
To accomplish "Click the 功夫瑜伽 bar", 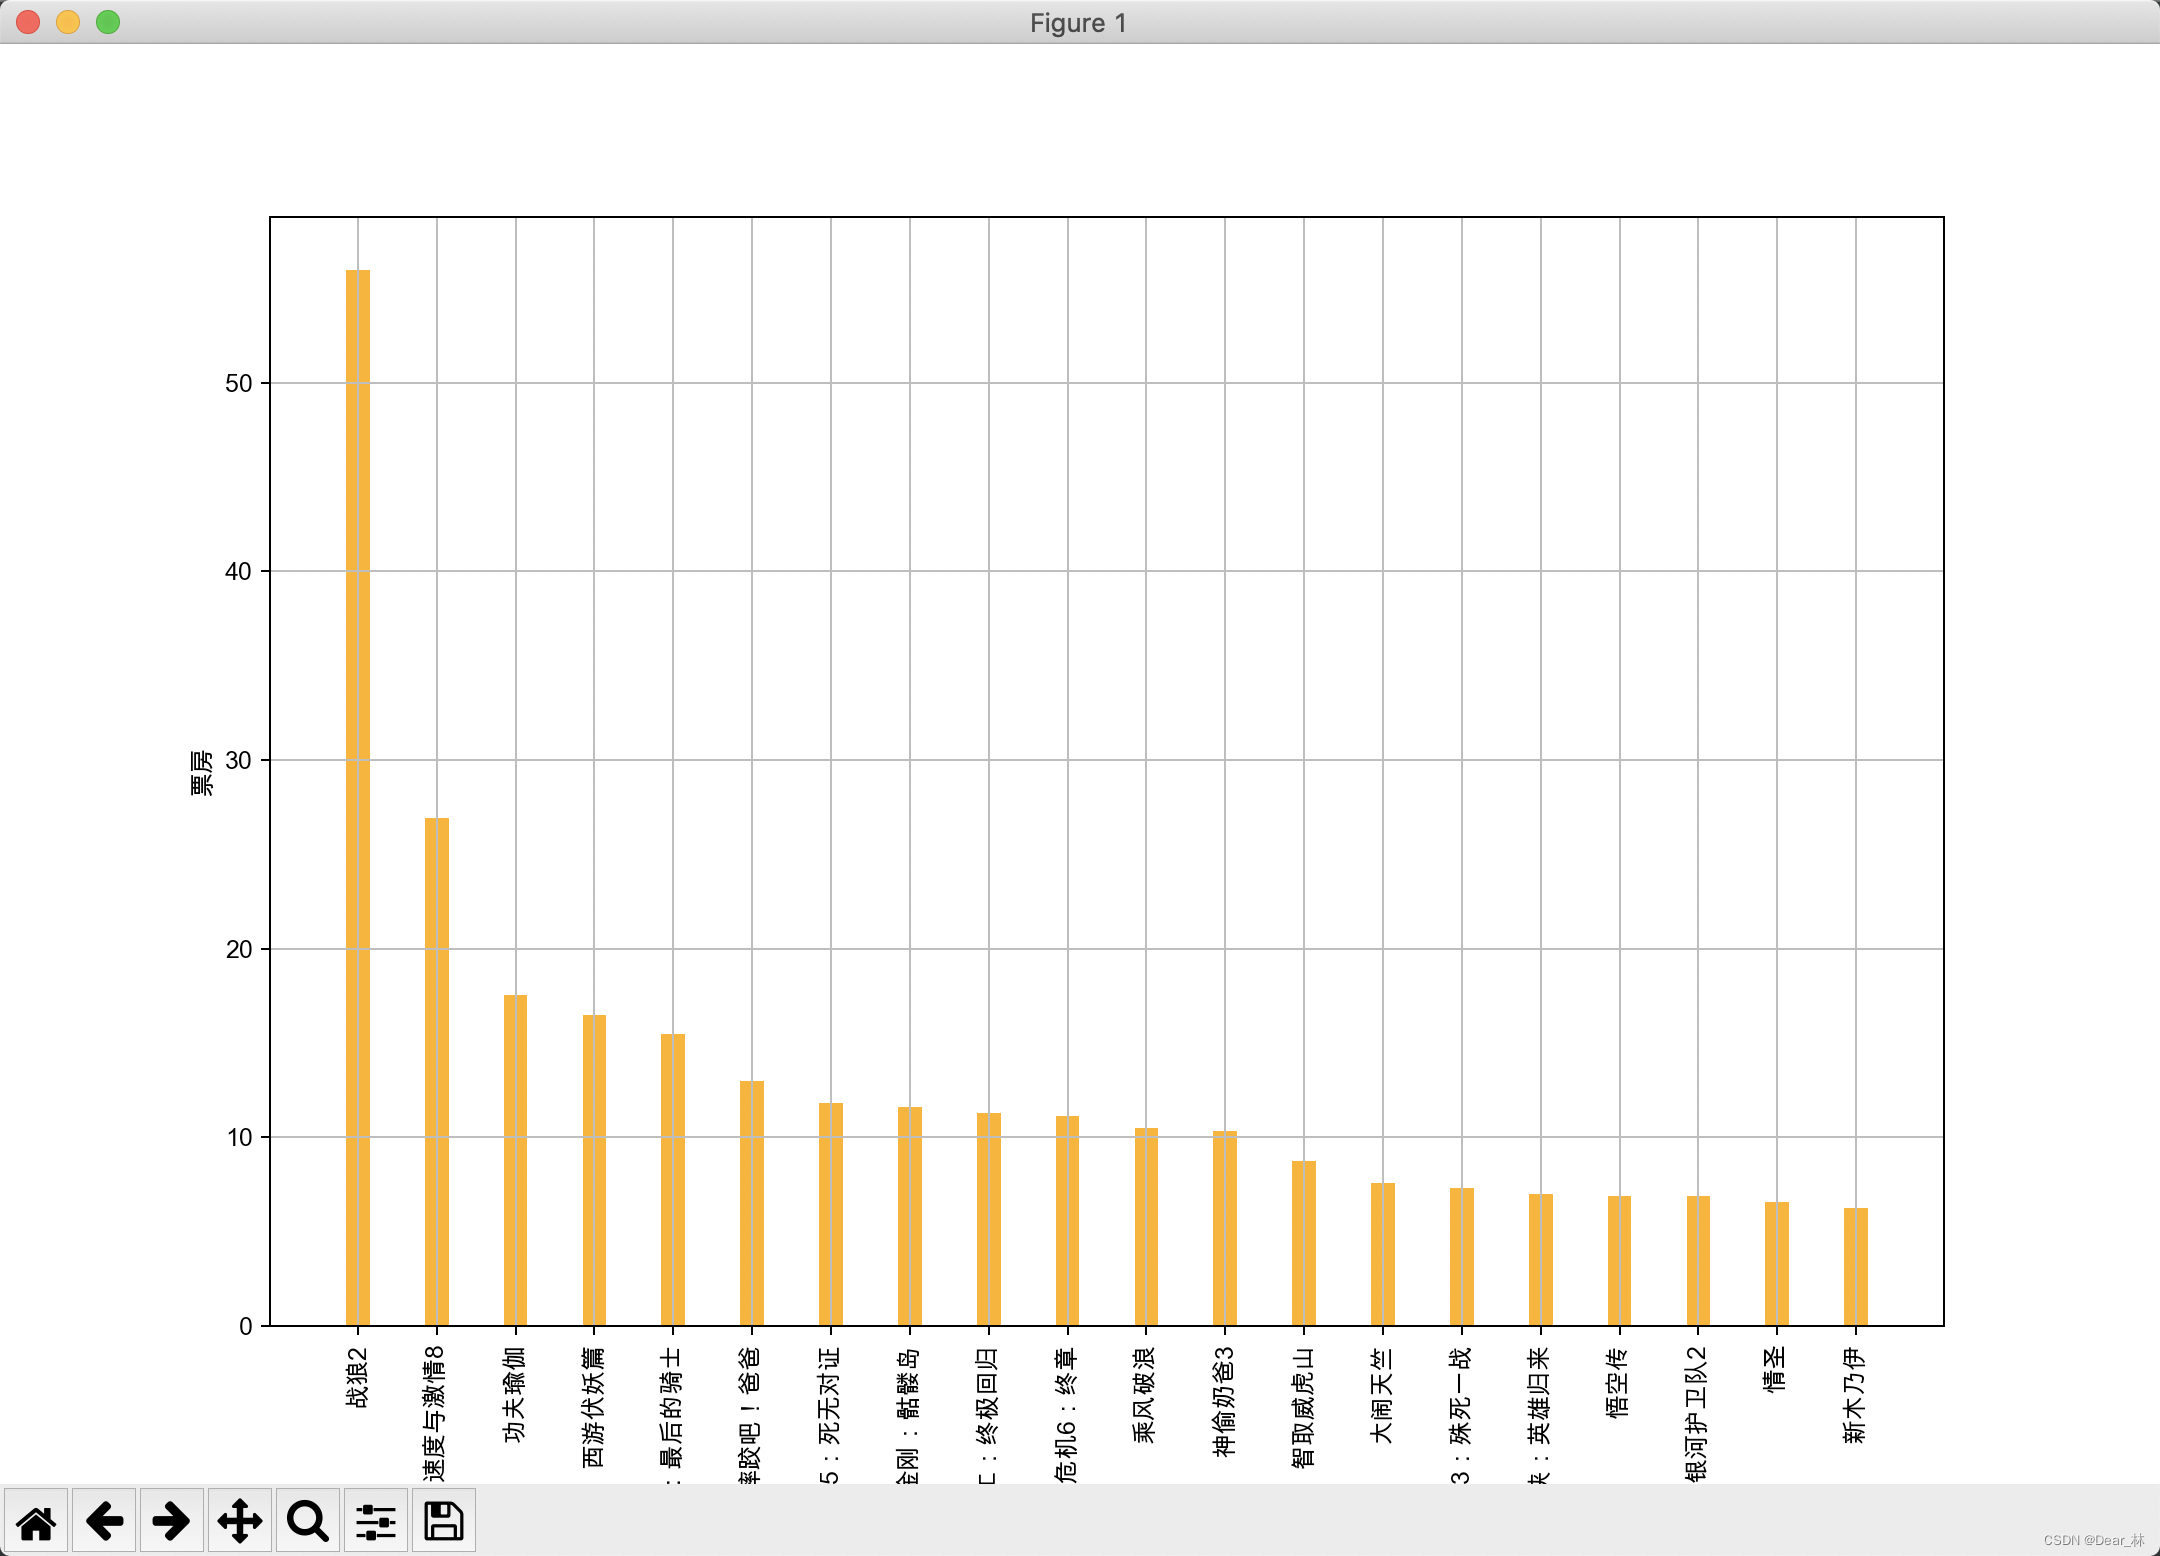I will click(x=515, y=1160).
